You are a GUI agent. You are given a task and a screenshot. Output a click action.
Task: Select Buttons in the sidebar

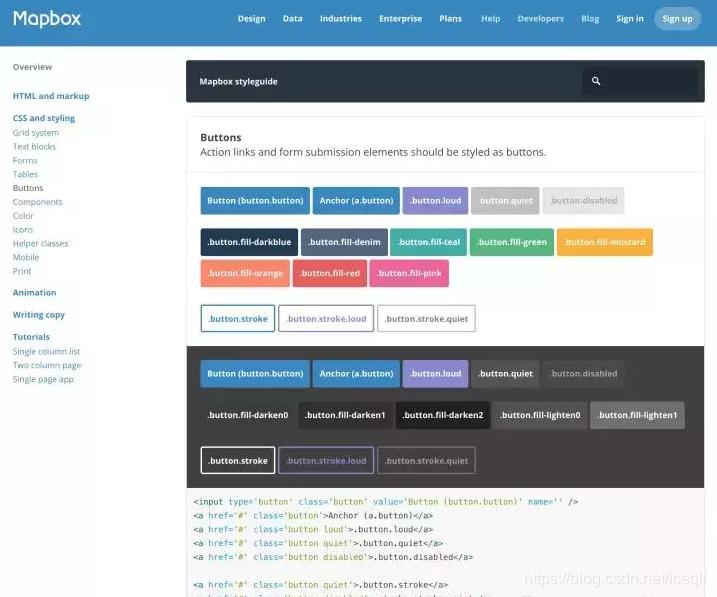coord(28,188)
